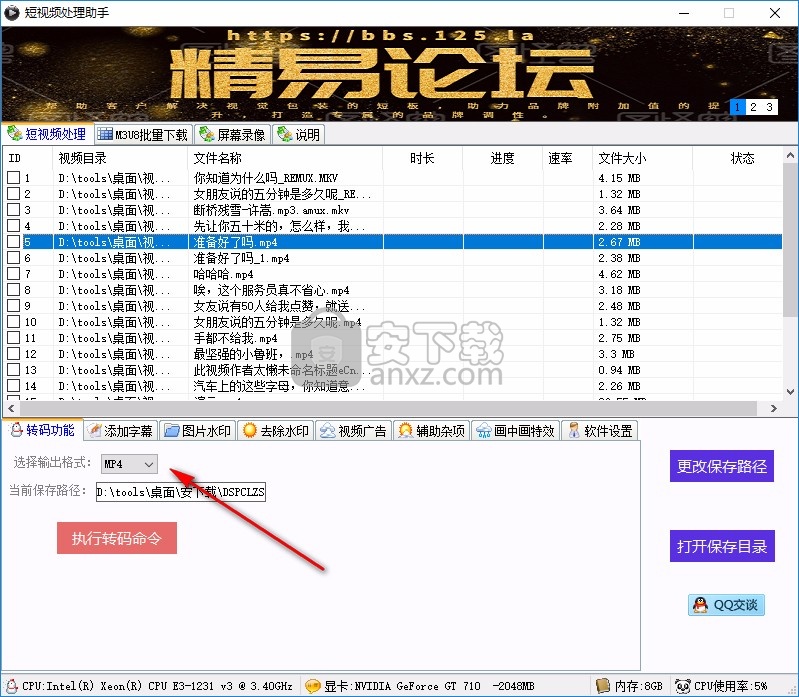This screenshot has height=697, width=799.
Task: Click horizontal scroll left arrow
Action: click(11, 409)
